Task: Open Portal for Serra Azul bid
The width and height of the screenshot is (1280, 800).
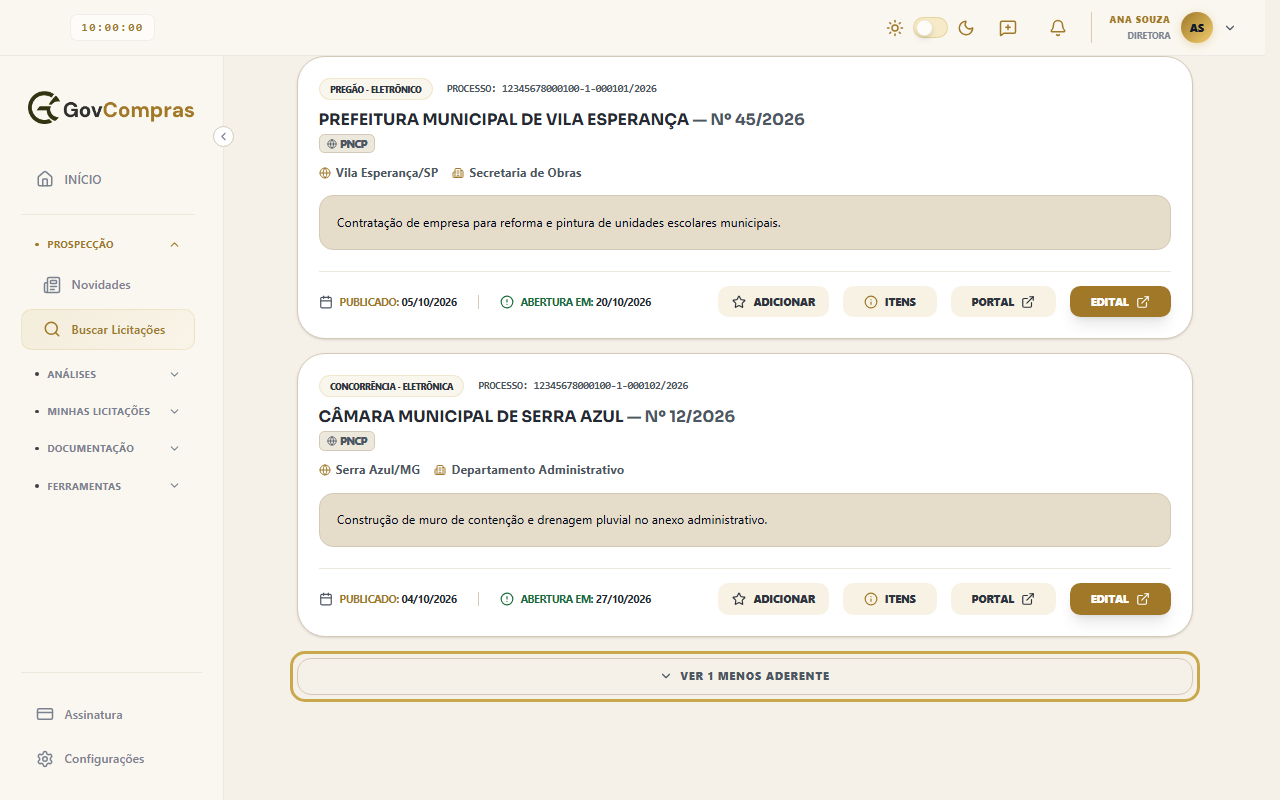Action: pos(1003,599)
